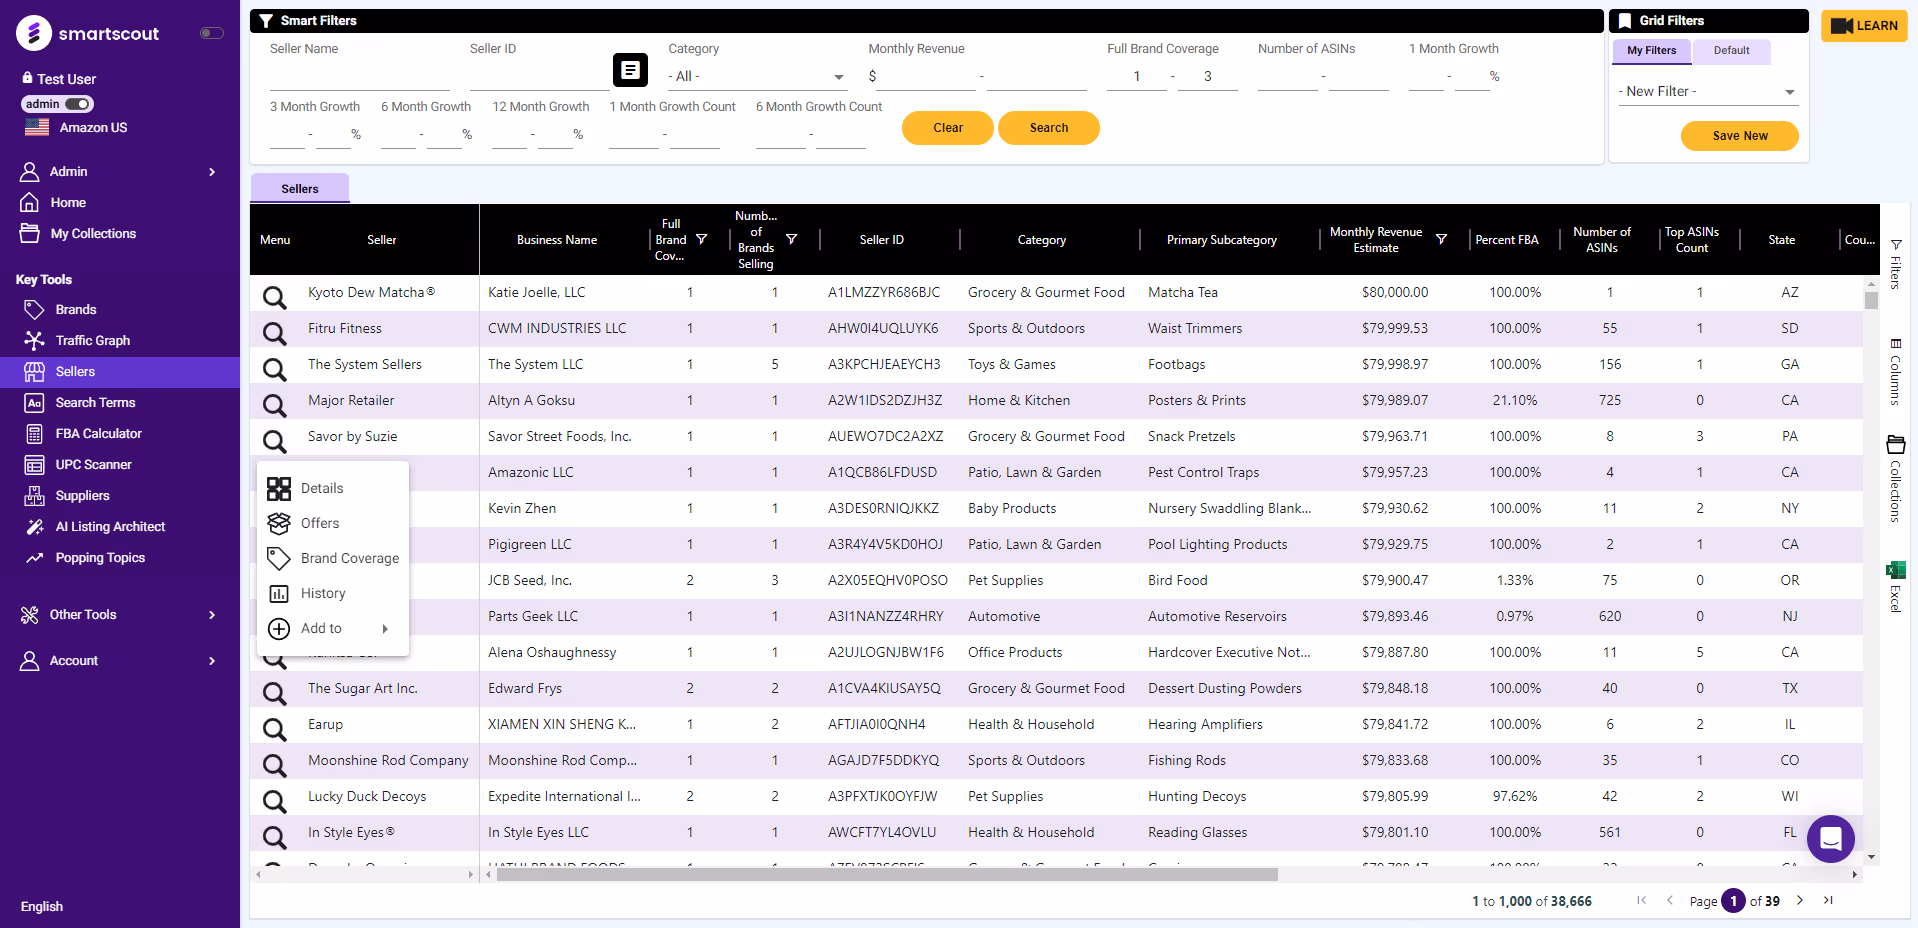Open the Collections side panel
The width and height of the screenshot is (1918, 928).
pos(1896,479)
